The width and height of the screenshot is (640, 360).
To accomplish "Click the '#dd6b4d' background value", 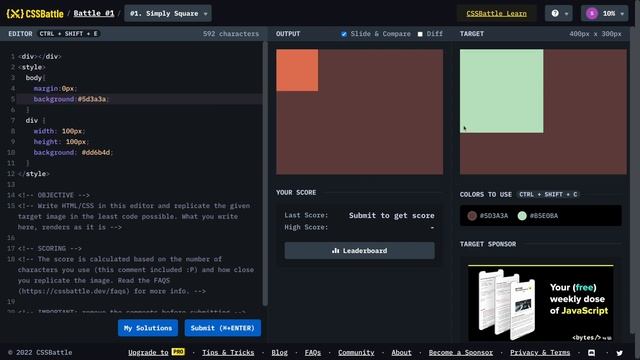I will coord(96,152).
